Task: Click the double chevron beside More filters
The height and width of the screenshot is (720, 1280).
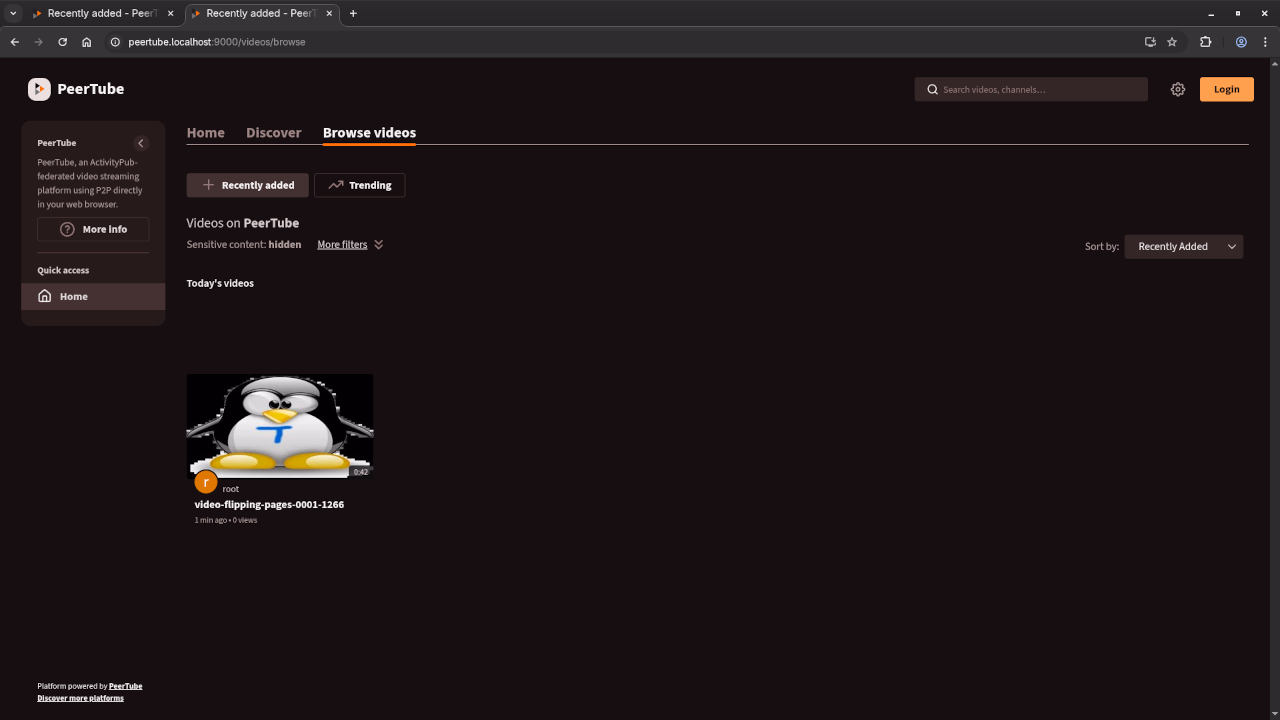Action: click(378, 244)
